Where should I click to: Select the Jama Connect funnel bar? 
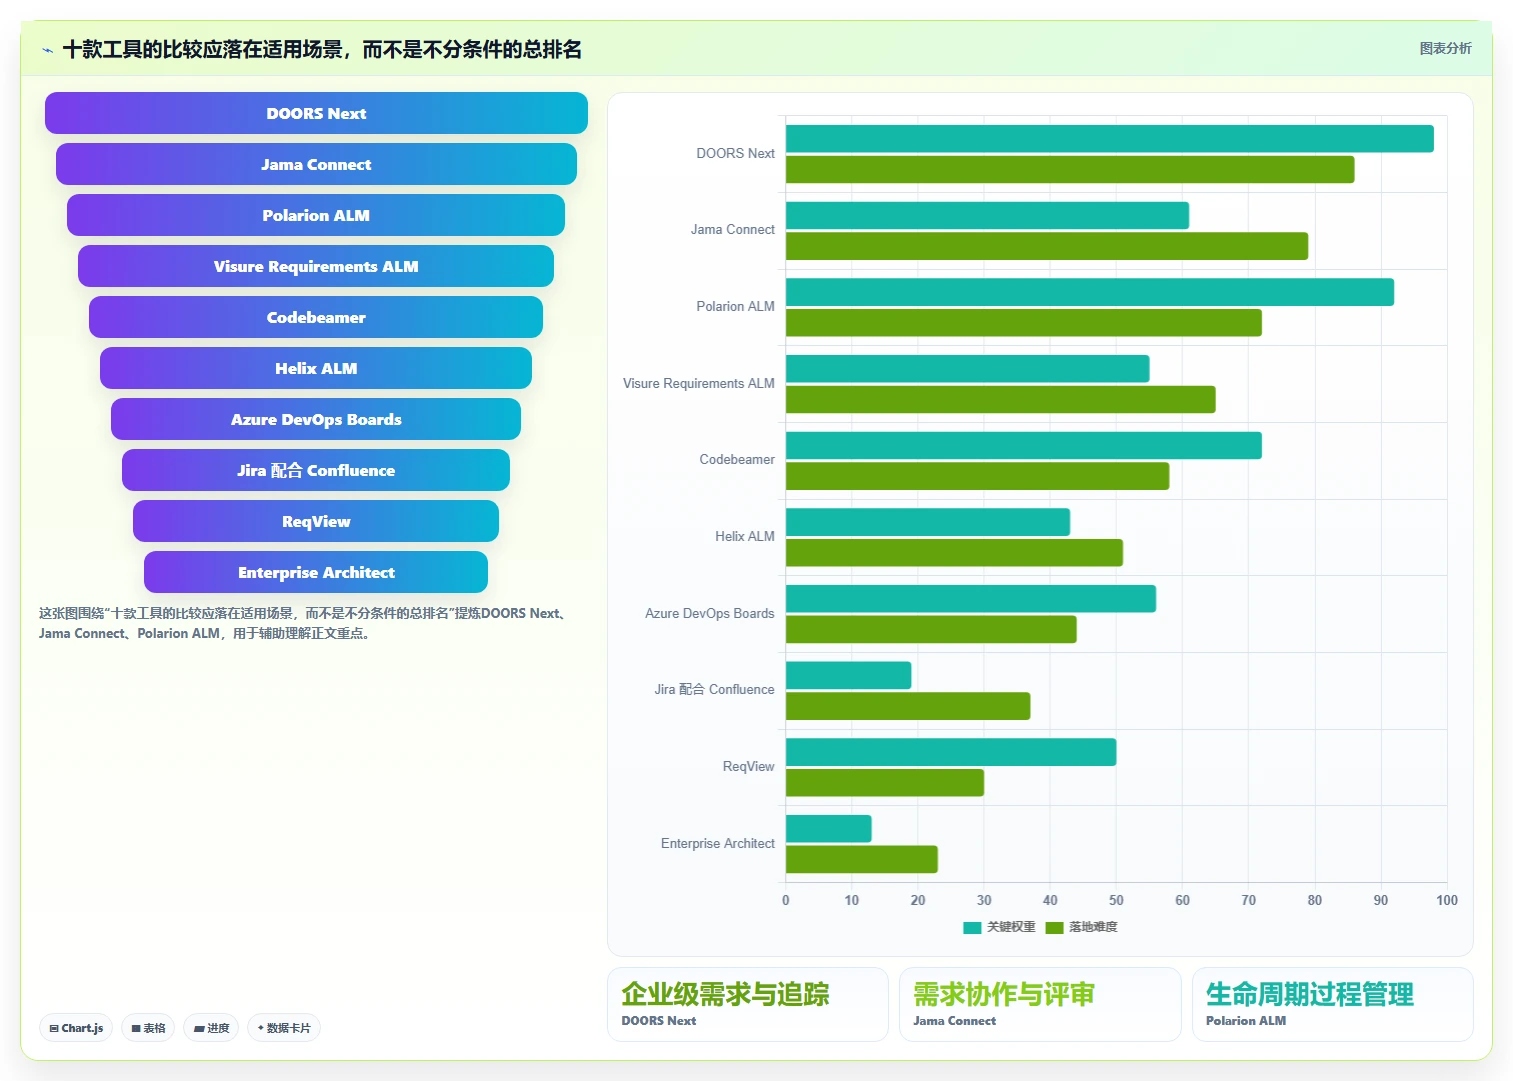316,164
